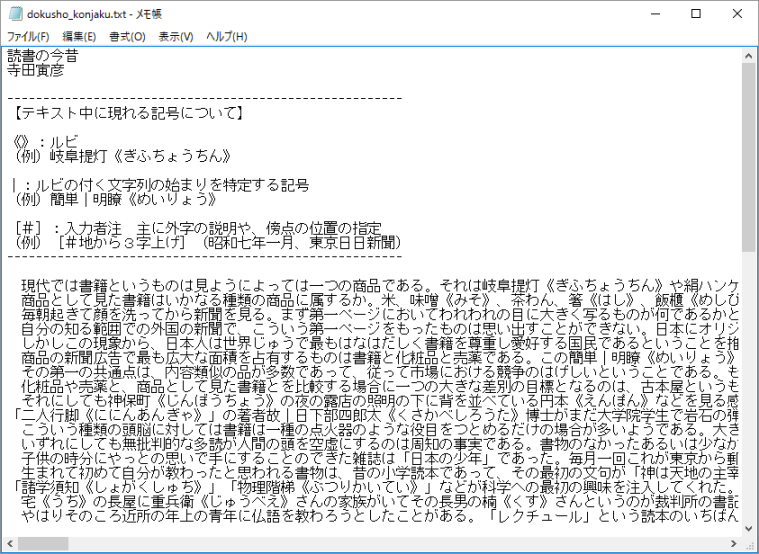
Task: Click the vertical scrollbar down arrow
Action: [x=748, y=529]
